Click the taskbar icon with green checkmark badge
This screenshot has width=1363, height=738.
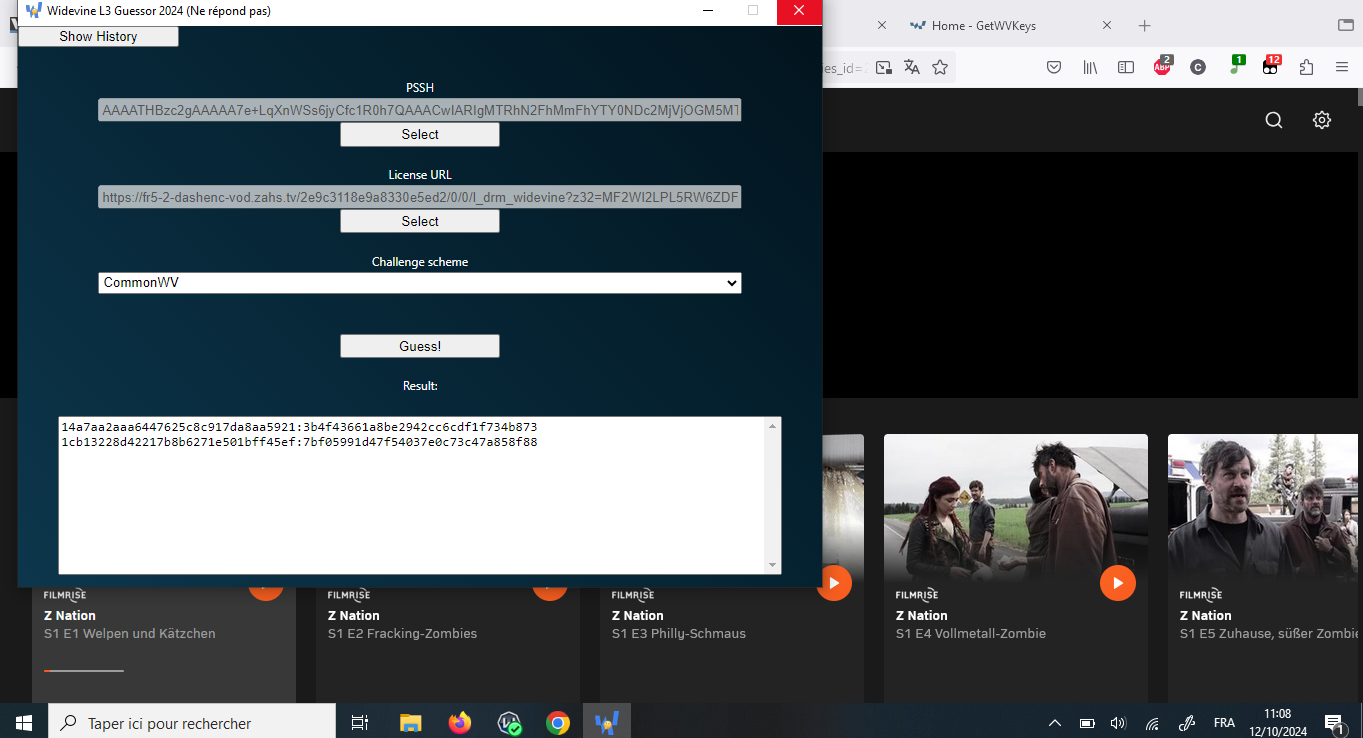[509, 722]
